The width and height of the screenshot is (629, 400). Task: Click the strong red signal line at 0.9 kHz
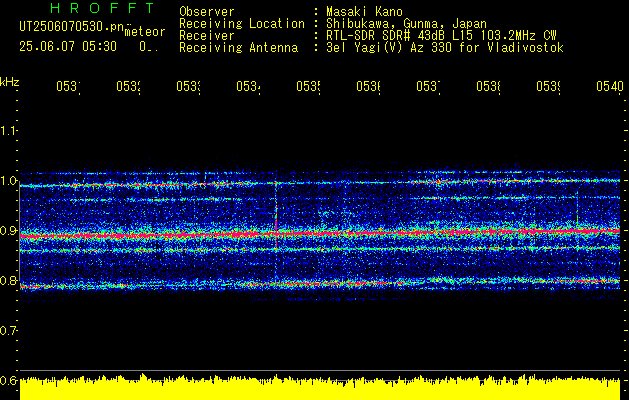click(x=320, y=233)
